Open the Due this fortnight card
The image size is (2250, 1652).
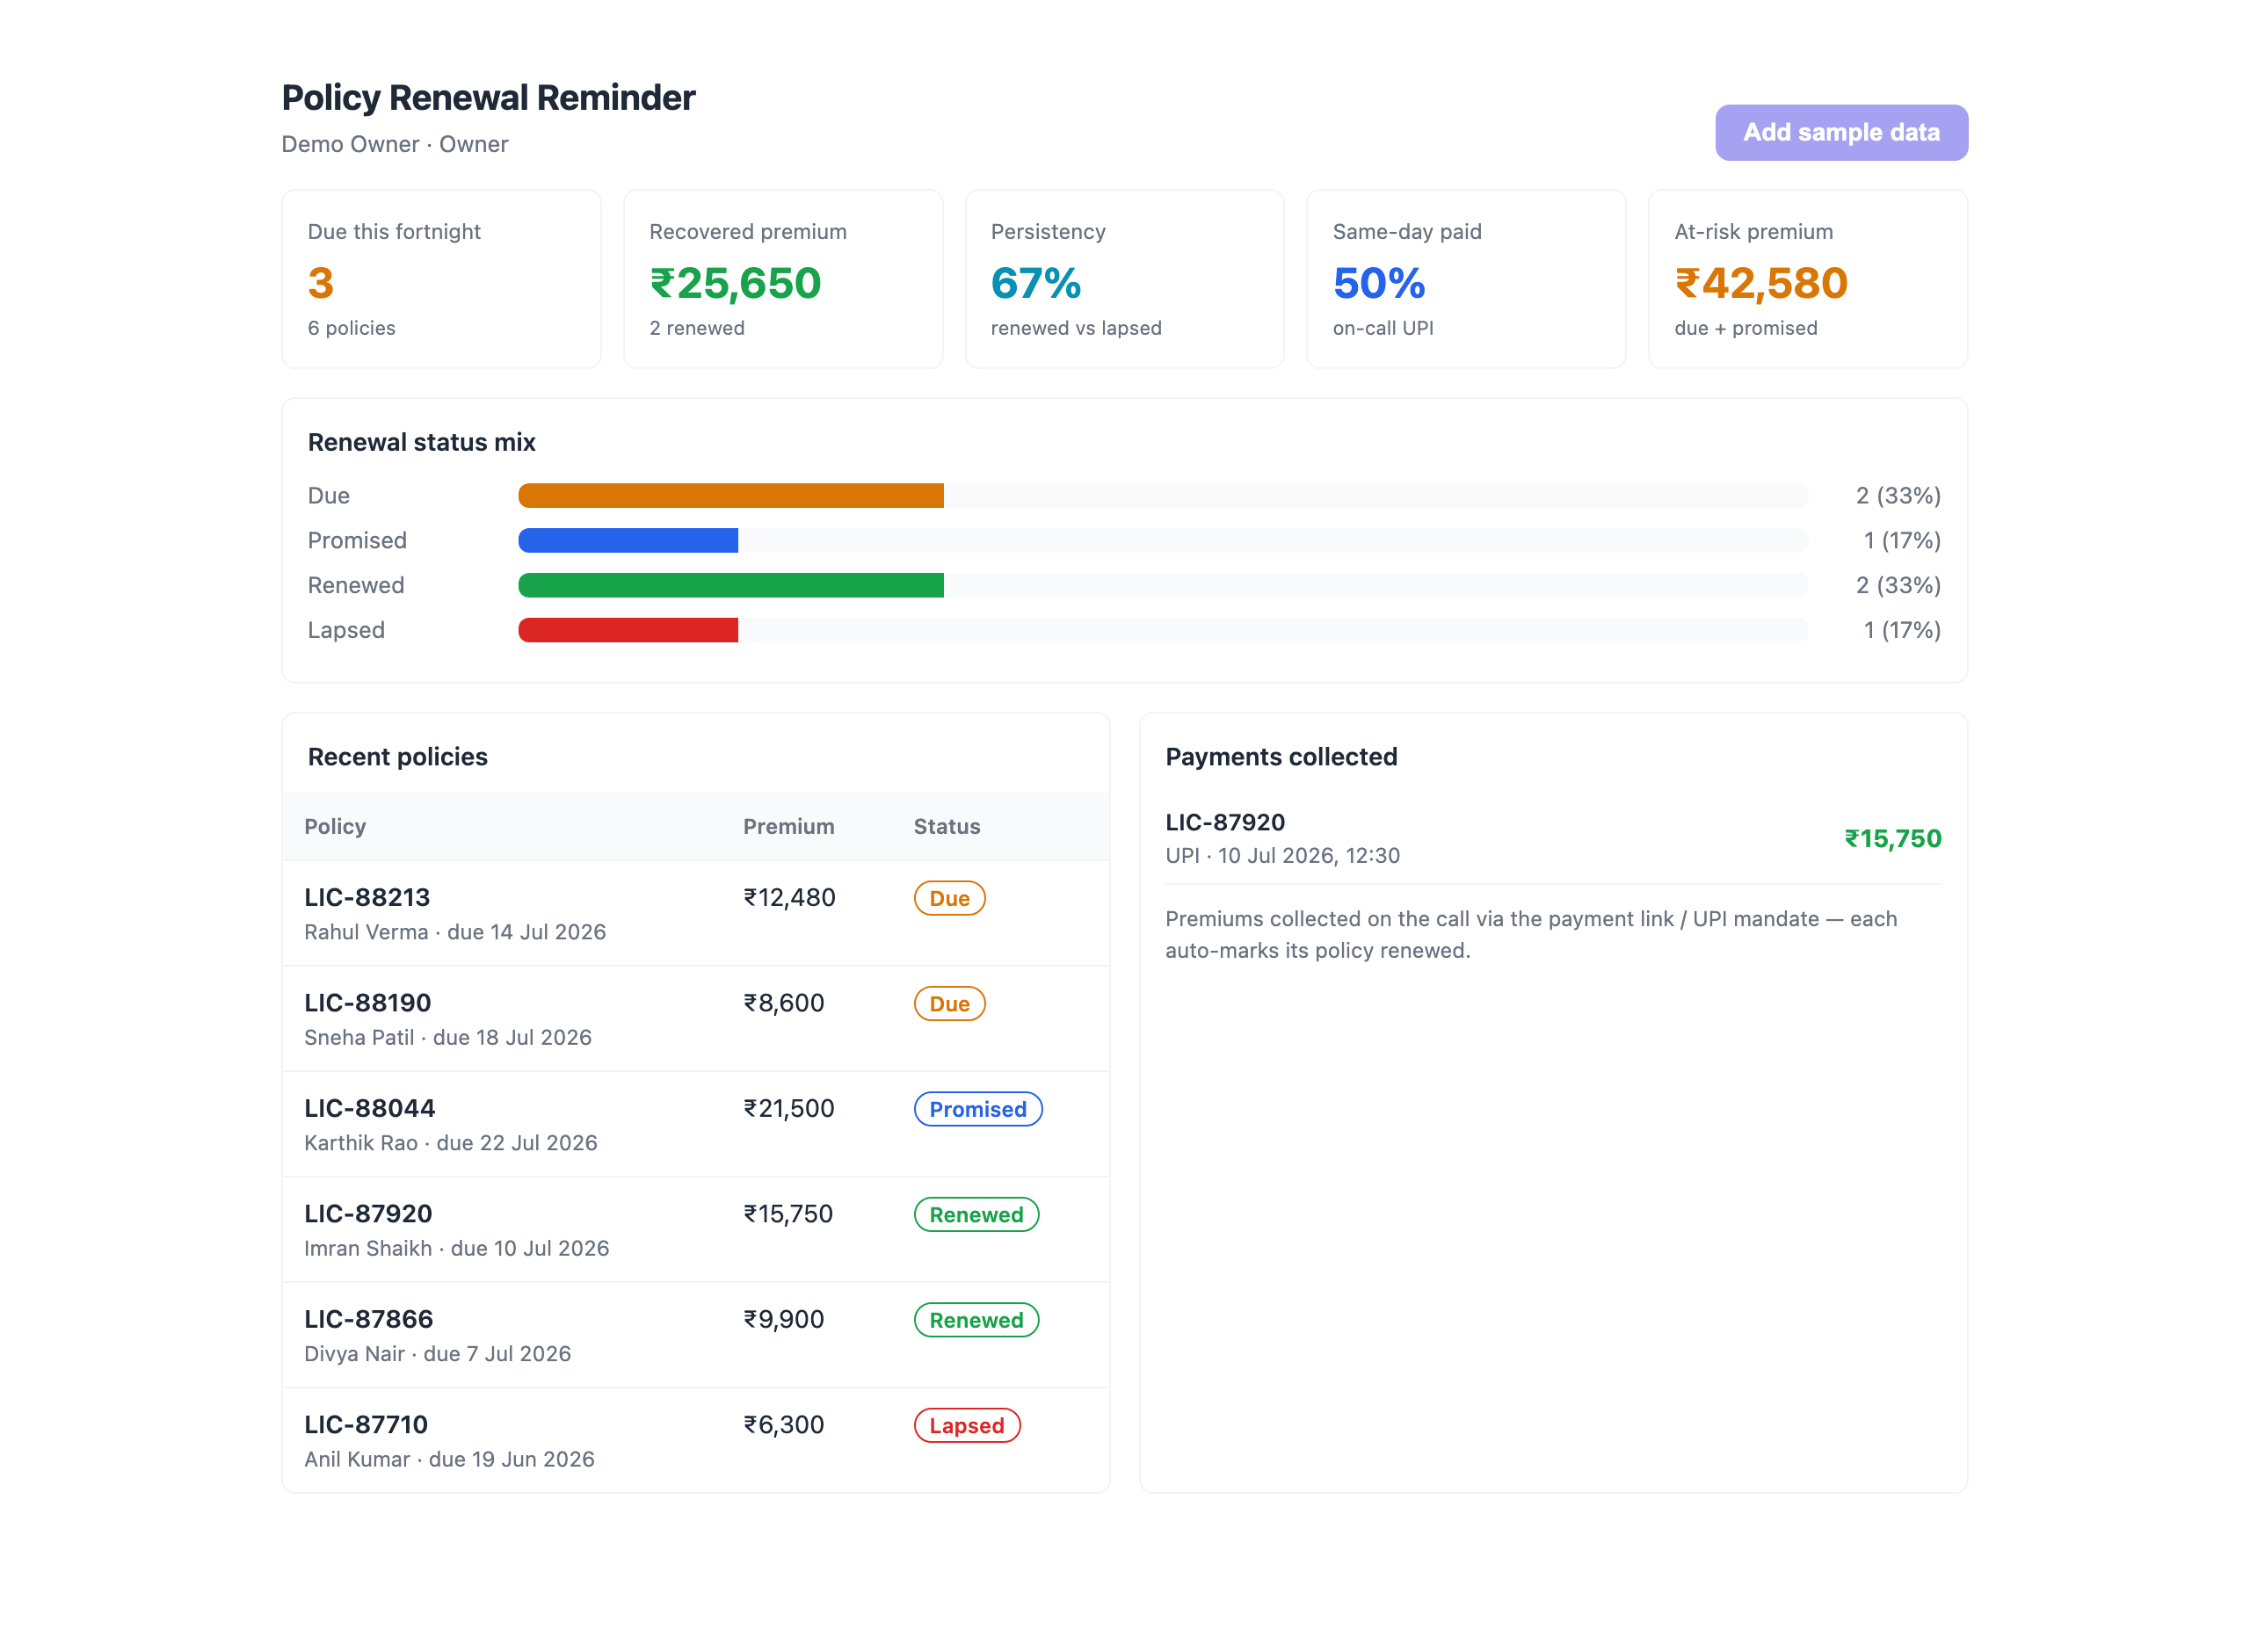[441, 279]
